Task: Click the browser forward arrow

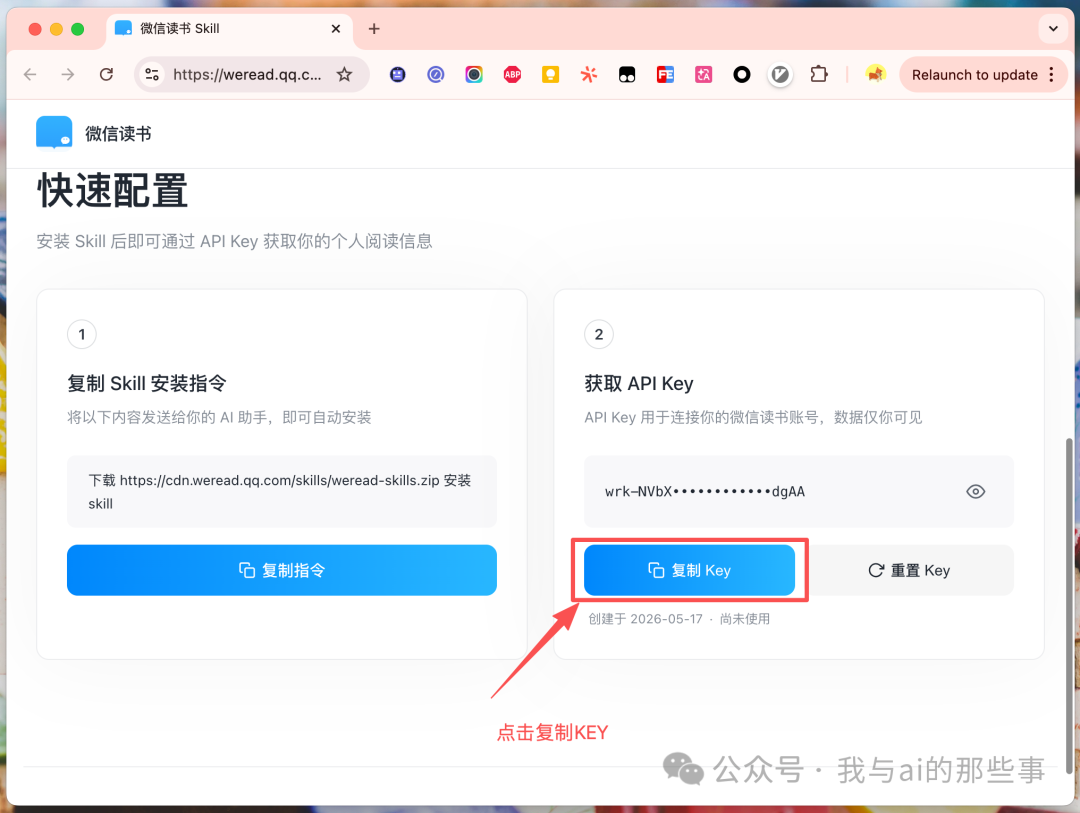Action: click(x=68, y=74)
